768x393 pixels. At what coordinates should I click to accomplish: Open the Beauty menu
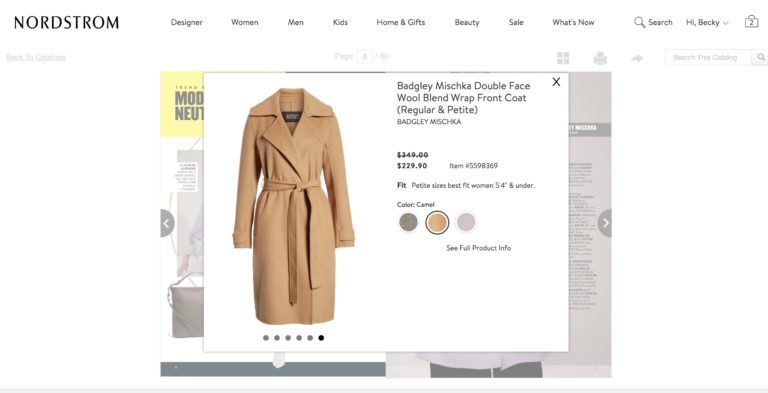coord(467,23)
